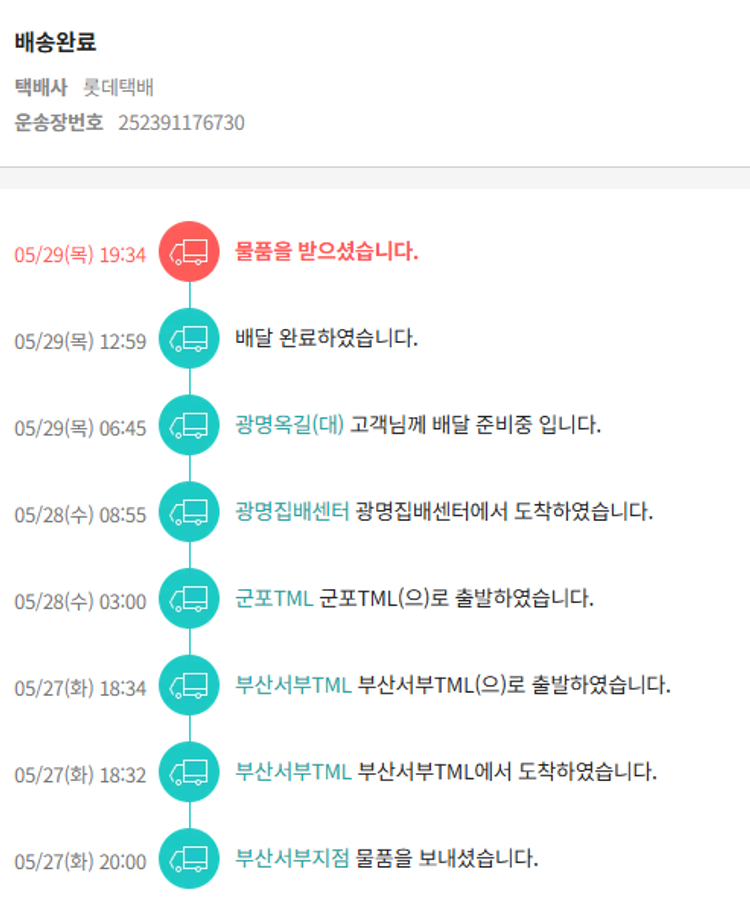750x898 pixels.
Task: Click the 배달 완료하였습니다 status text
Action: 326,338
